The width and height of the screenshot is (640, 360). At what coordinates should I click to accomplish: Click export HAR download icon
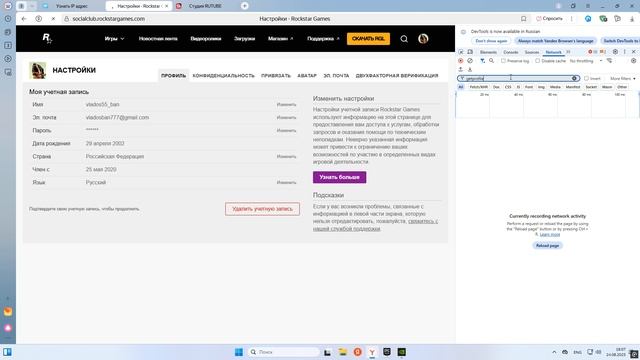point(470,69)
